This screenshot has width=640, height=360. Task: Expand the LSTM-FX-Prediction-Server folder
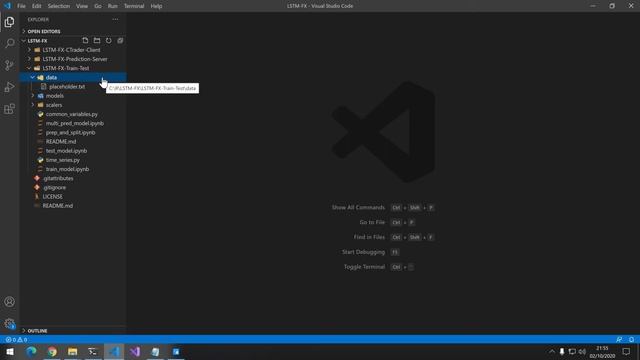tap(73, 59)
